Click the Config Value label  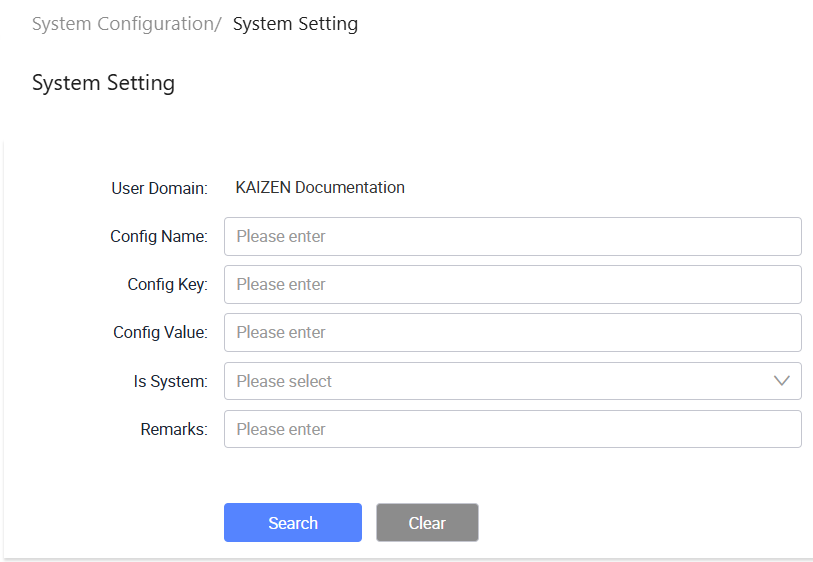click(x=160, y=332)
